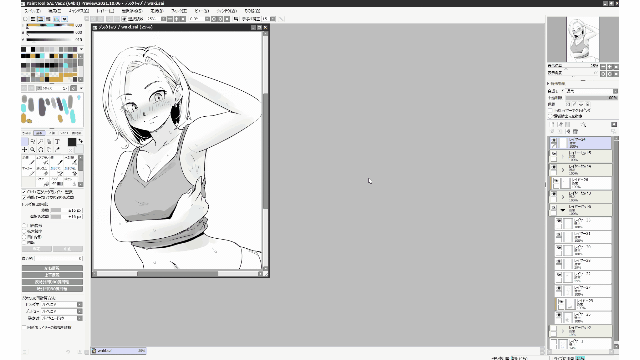Toggle checkbox at bottom of tool options panel

tap(24, 327)
